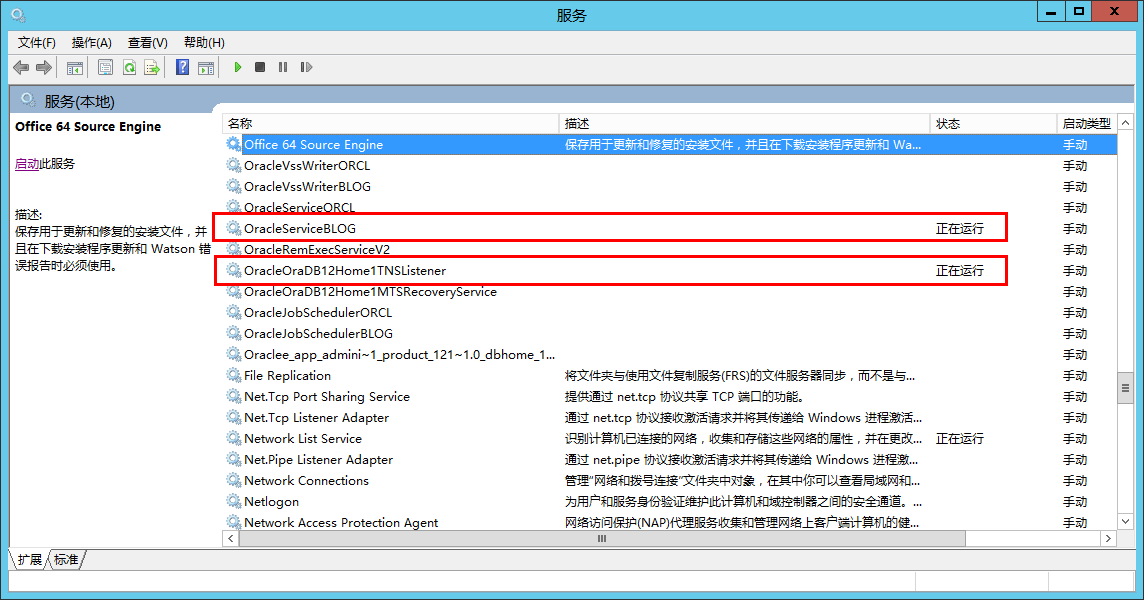
Task: Select the Oraclee_app_admini~1_product service row
Action: click(x=670, y=355)
